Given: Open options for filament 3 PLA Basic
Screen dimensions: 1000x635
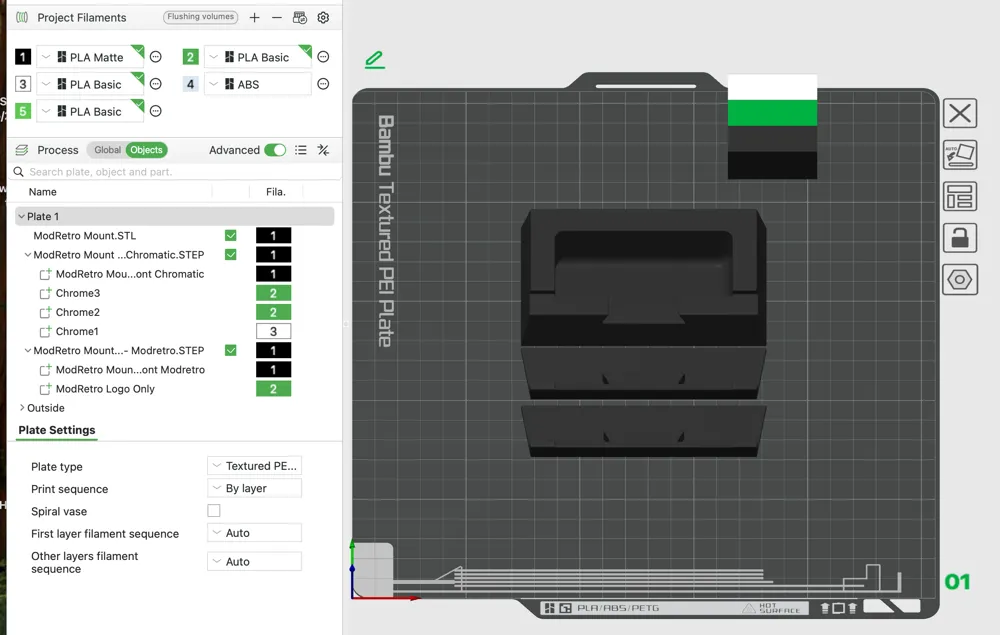Looking at the screenshot, I should pyautogui.click(x=156, y=84).
